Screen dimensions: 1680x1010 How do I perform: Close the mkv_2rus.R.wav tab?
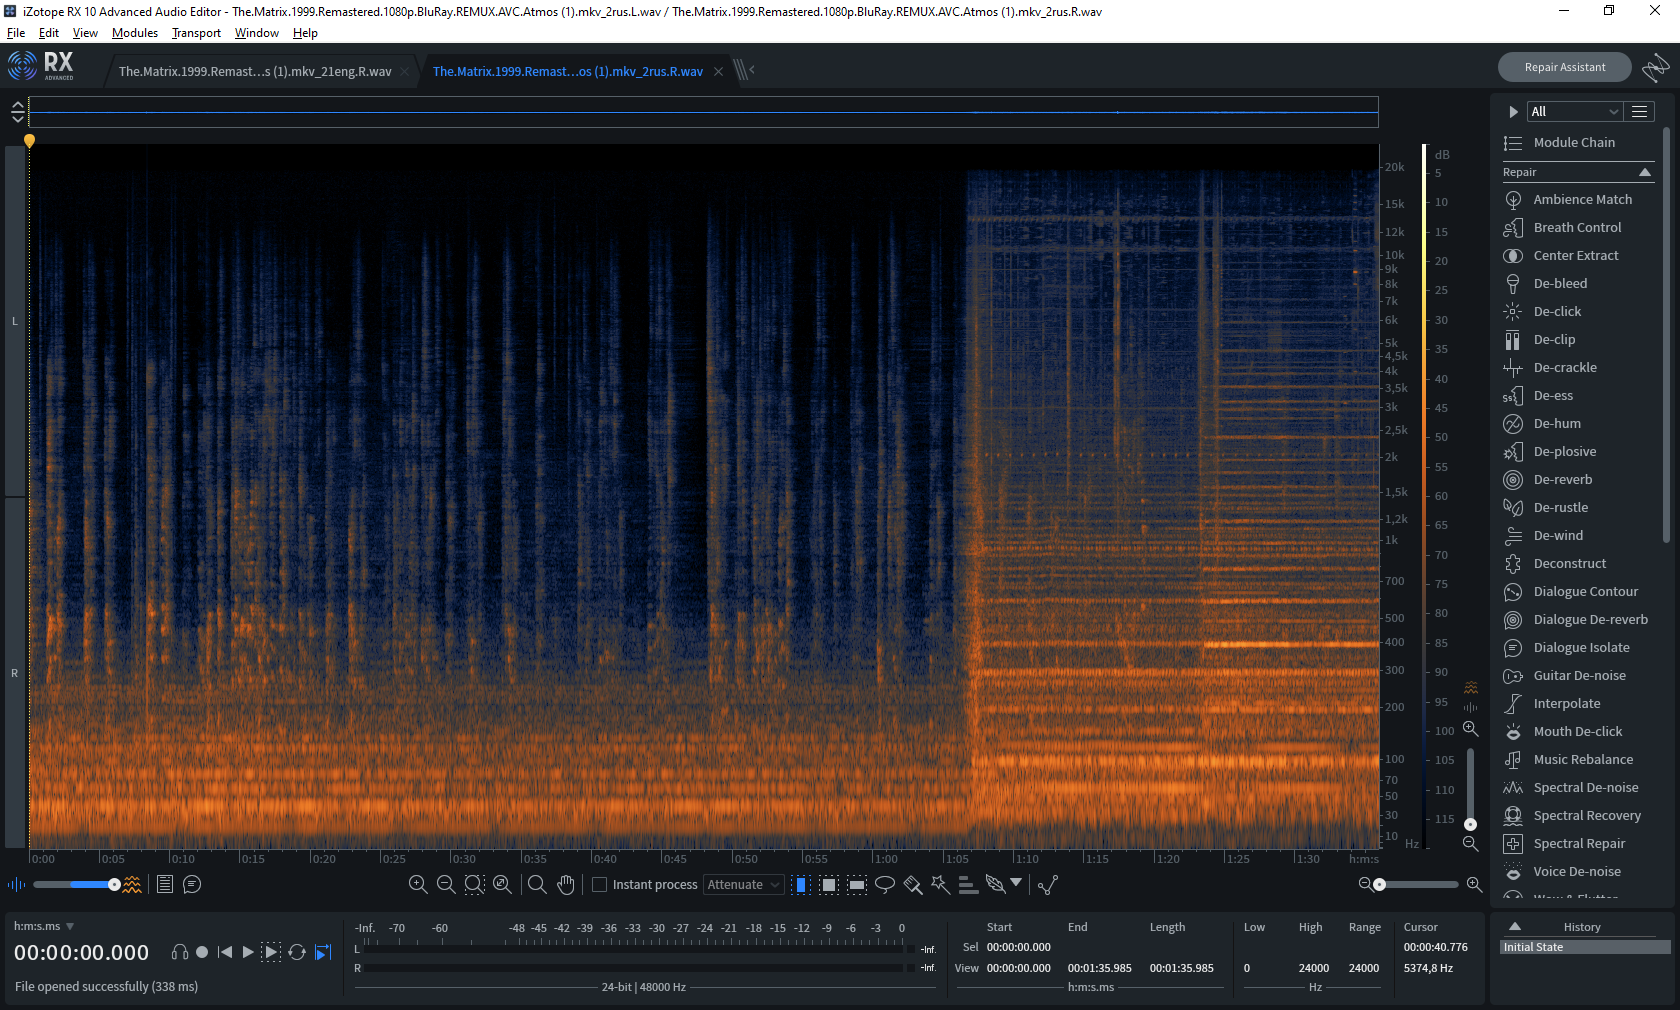pos(718,72)
